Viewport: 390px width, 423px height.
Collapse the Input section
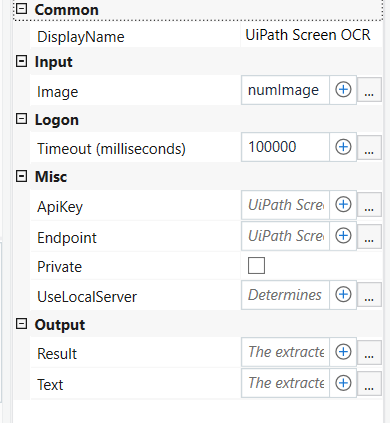pyautogui.click(x=22, y=61)
